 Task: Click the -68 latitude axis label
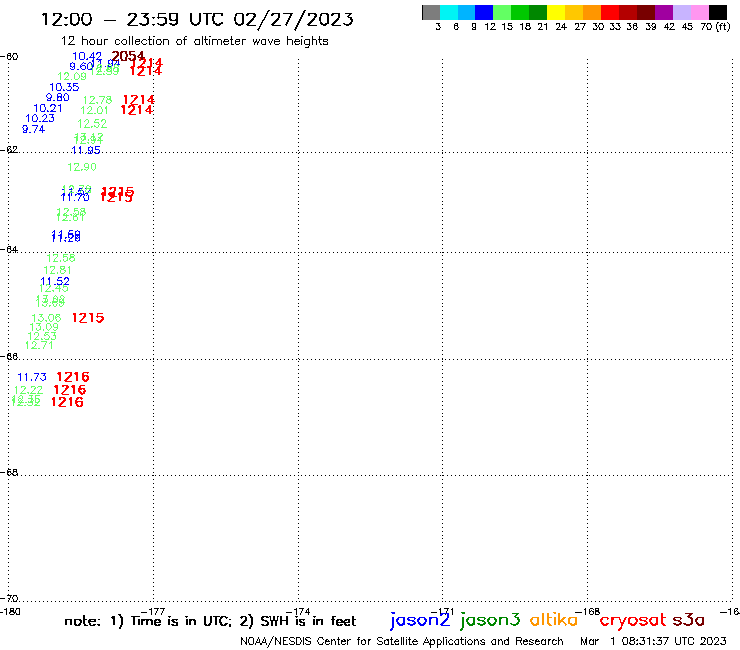[x=10, y=472]
